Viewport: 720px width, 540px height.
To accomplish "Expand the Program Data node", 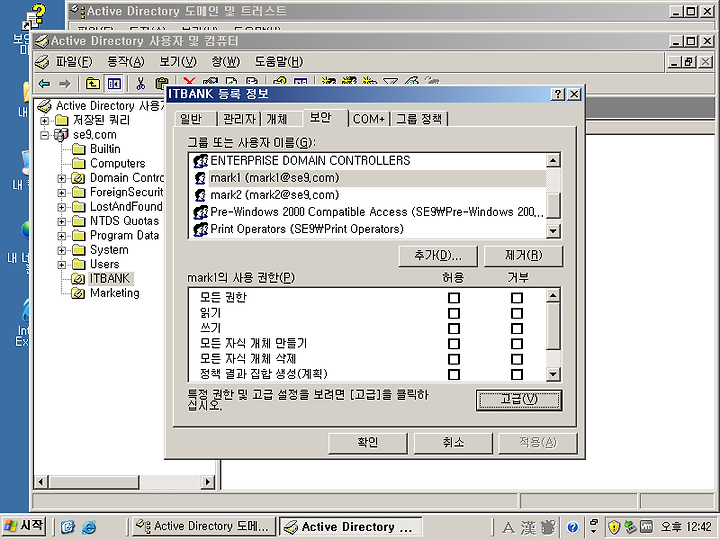I will pyautogui.click(x=62, y=236).
